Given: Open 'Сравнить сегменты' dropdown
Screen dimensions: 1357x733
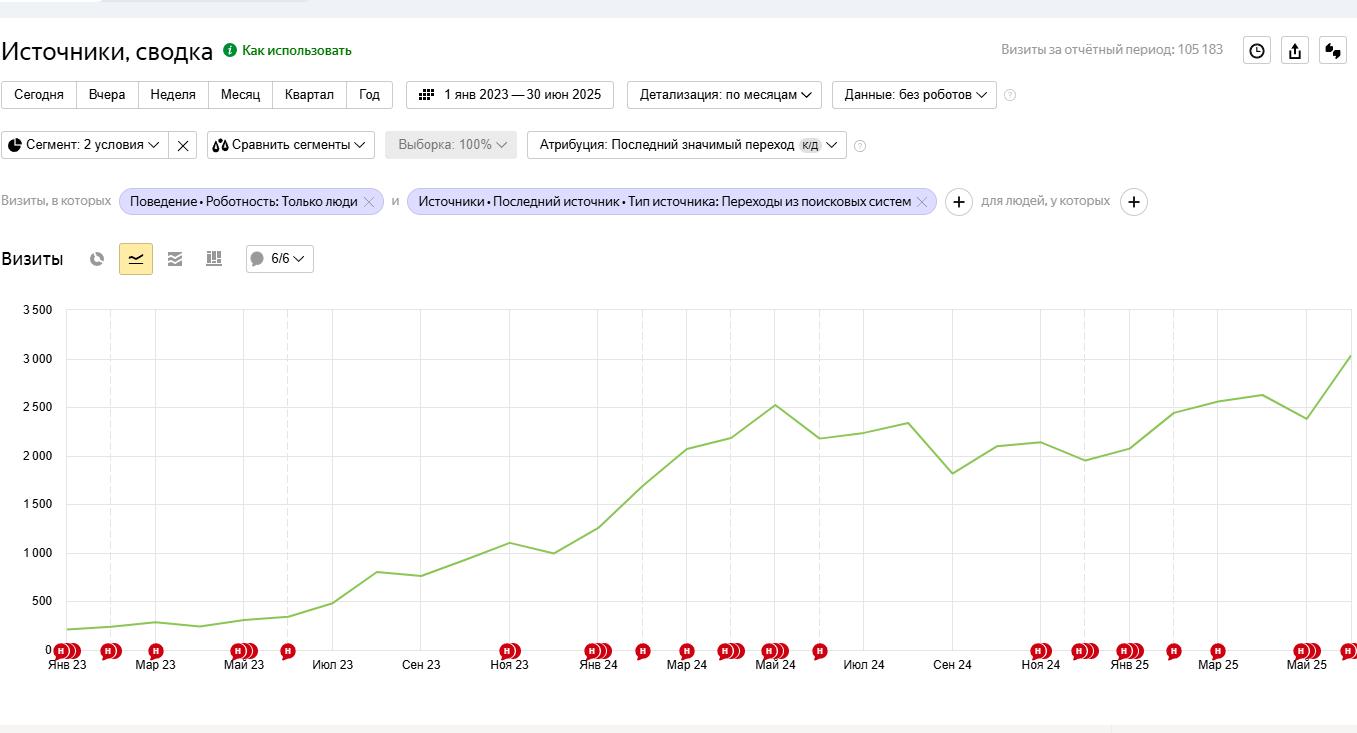Looking at the screenshot, I should click(x=291, y=145).
